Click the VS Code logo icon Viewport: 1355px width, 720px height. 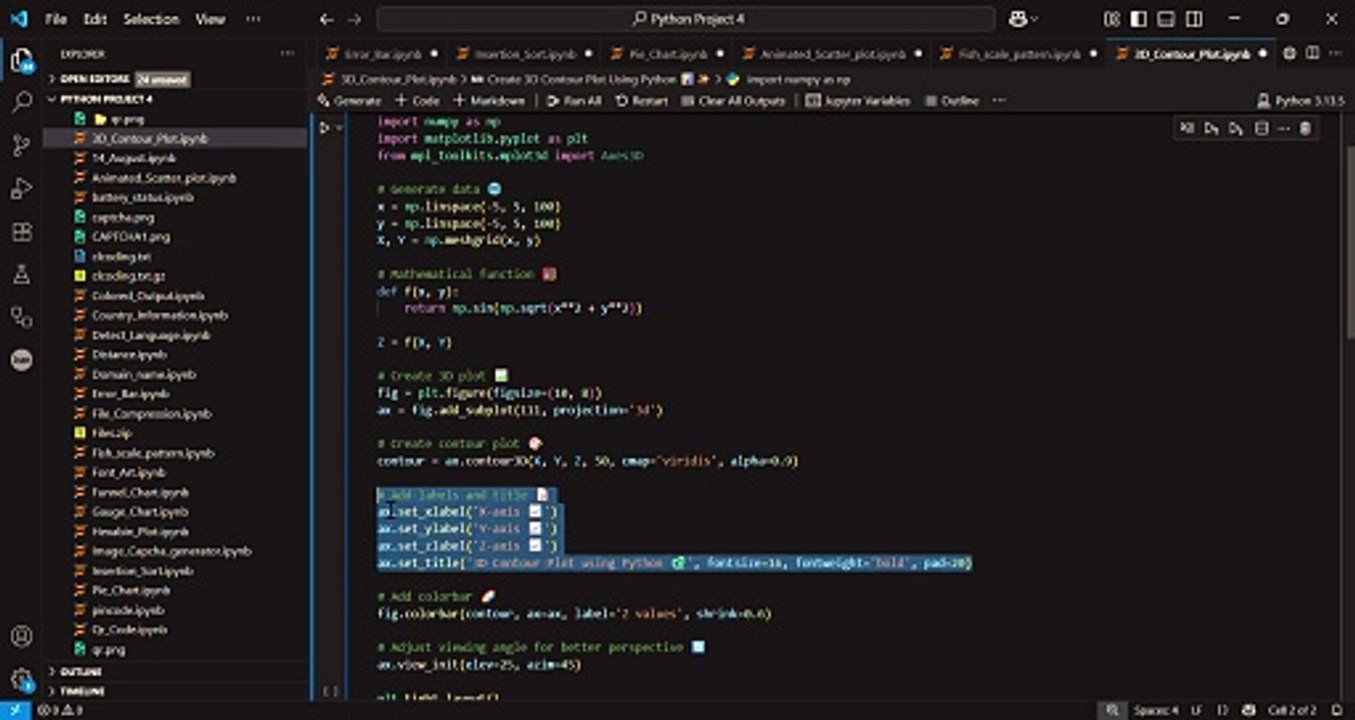[18, 19]
